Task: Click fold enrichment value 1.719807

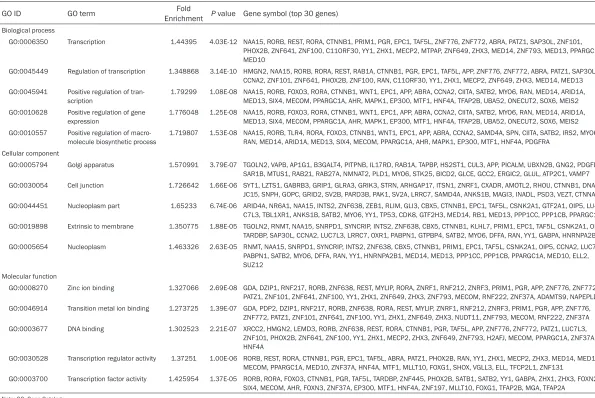Action: click(x=184, y=133)
